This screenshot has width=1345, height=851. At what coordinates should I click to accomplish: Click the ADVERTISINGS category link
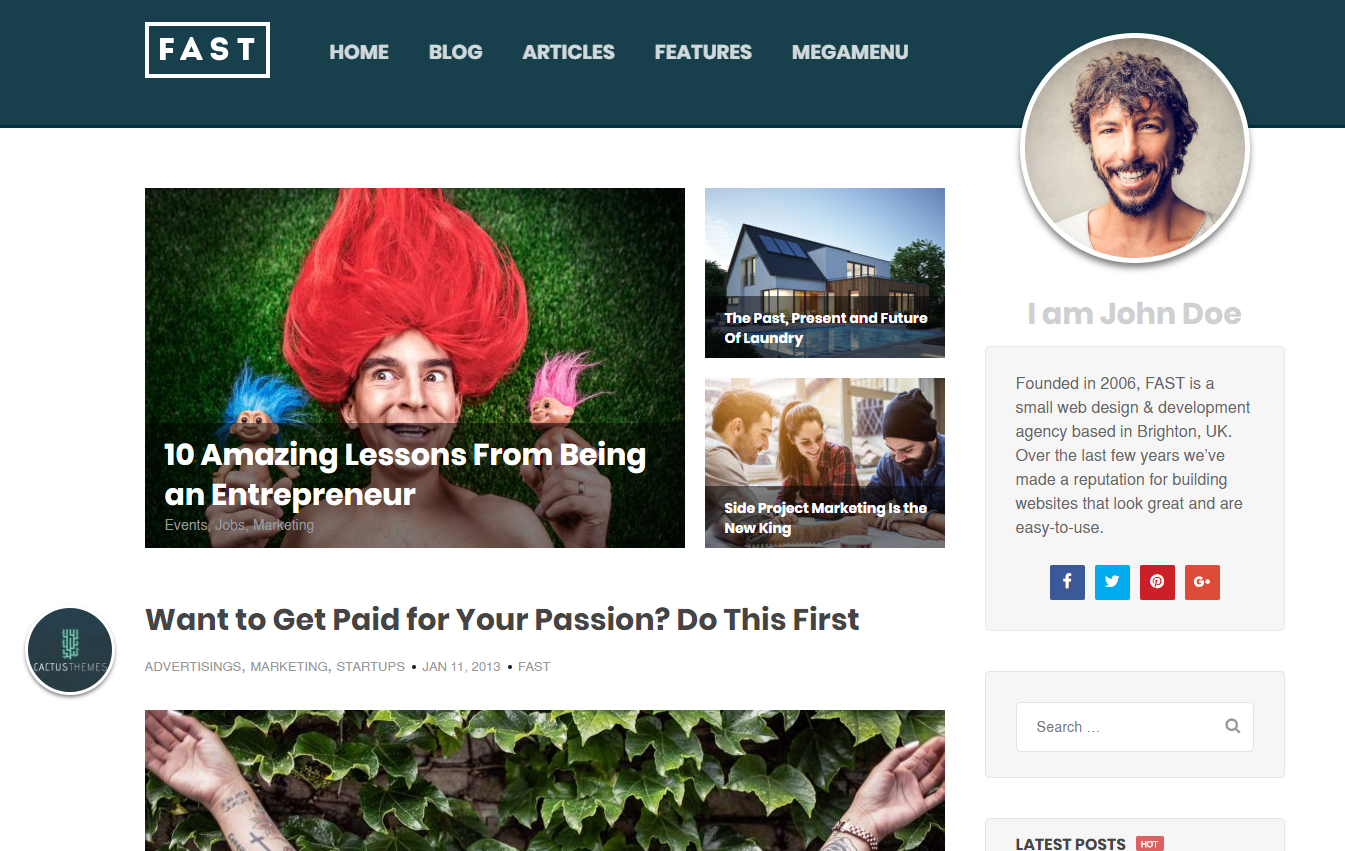[193, 666]
